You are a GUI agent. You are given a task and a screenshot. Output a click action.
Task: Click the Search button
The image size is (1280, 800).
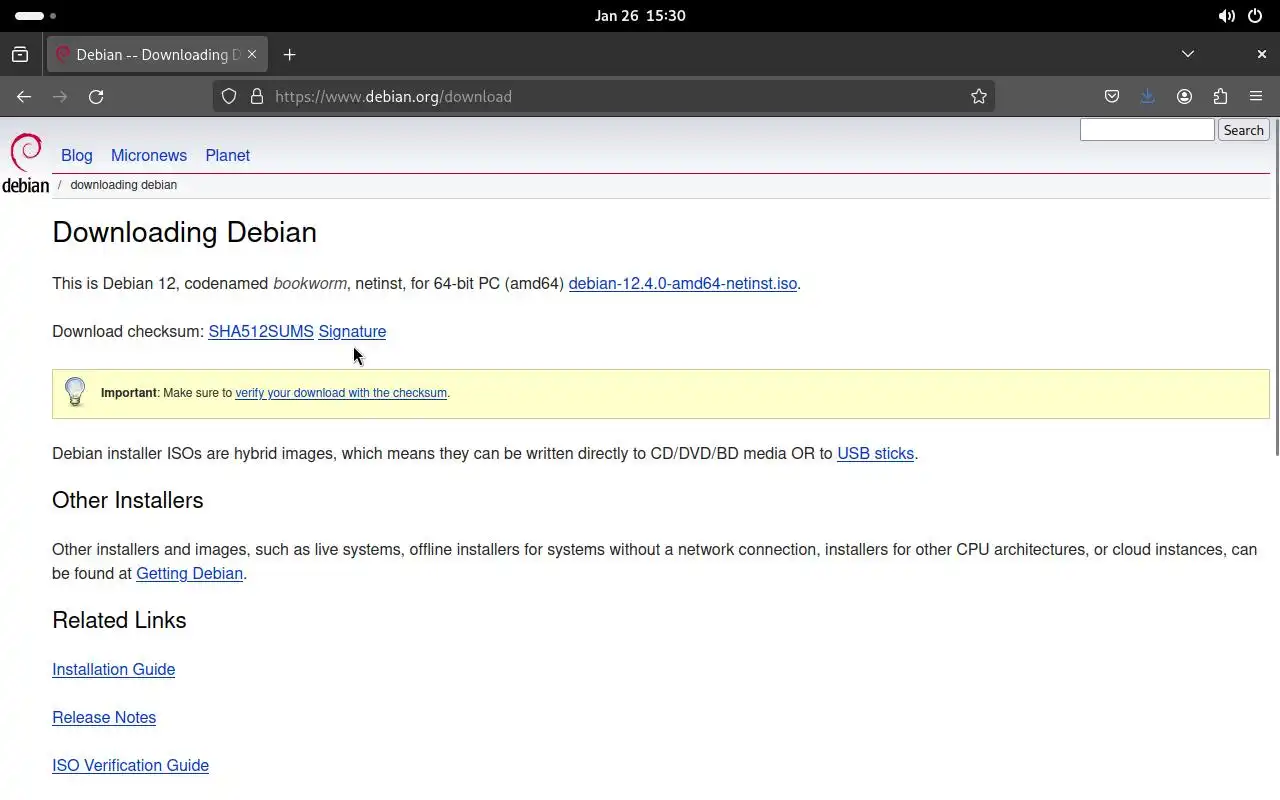(1243, 130)
